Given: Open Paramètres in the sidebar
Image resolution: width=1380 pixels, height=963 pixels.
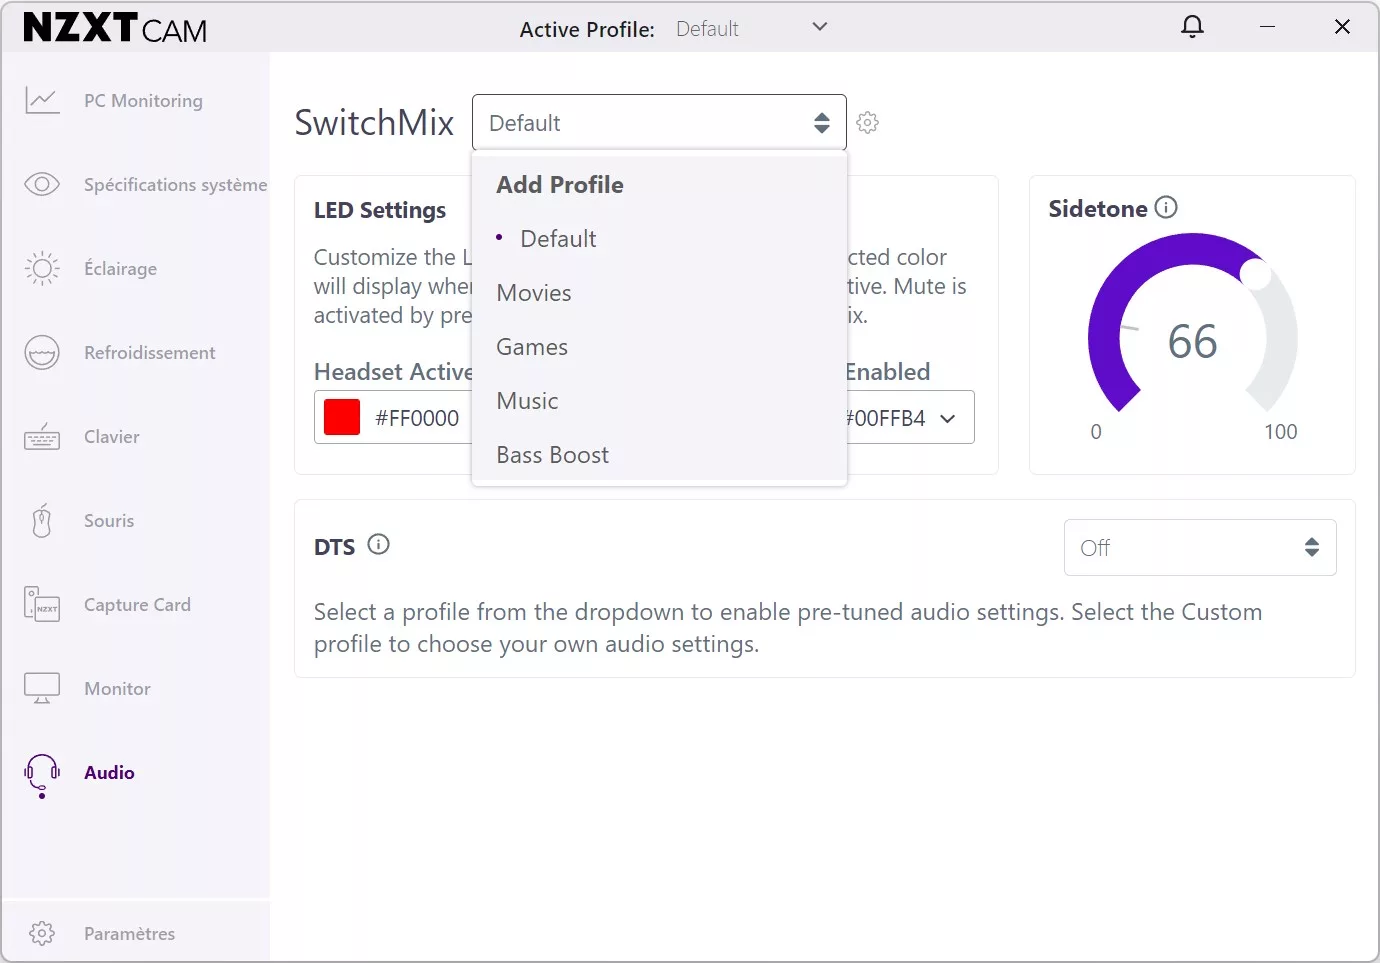Looking at the screenshot, I should pos(129,933).
